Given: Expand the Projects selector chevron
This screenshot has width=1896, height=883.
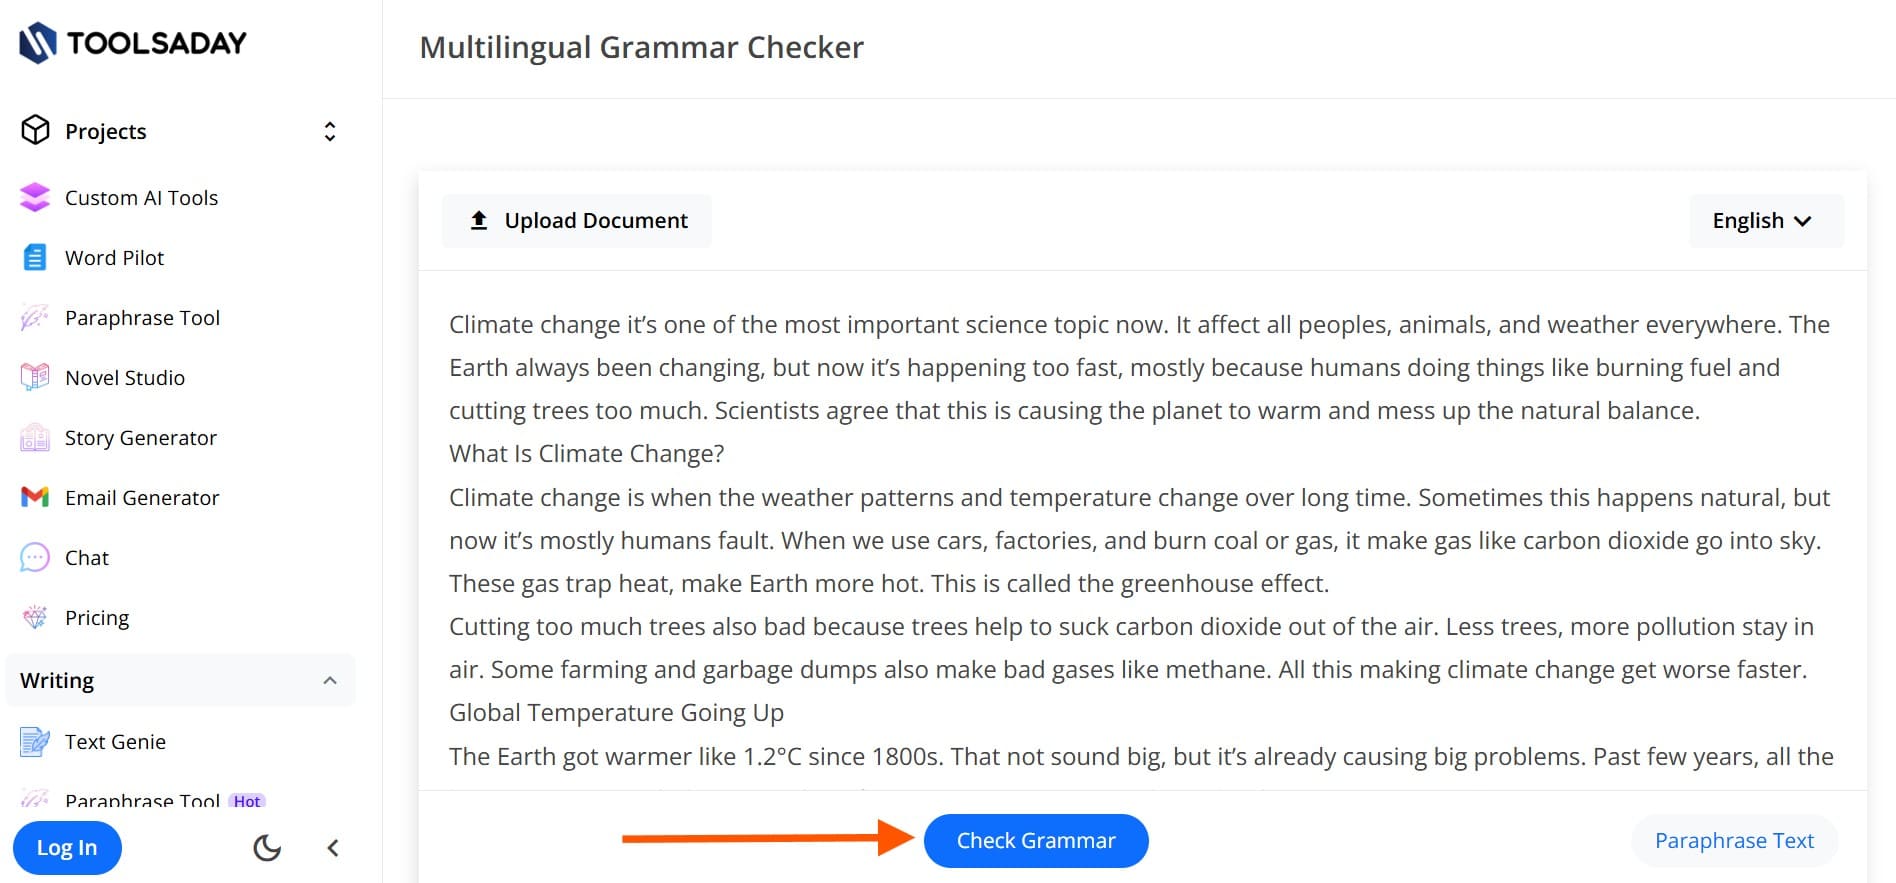Looking at the screenshot, I should (329, 131).
